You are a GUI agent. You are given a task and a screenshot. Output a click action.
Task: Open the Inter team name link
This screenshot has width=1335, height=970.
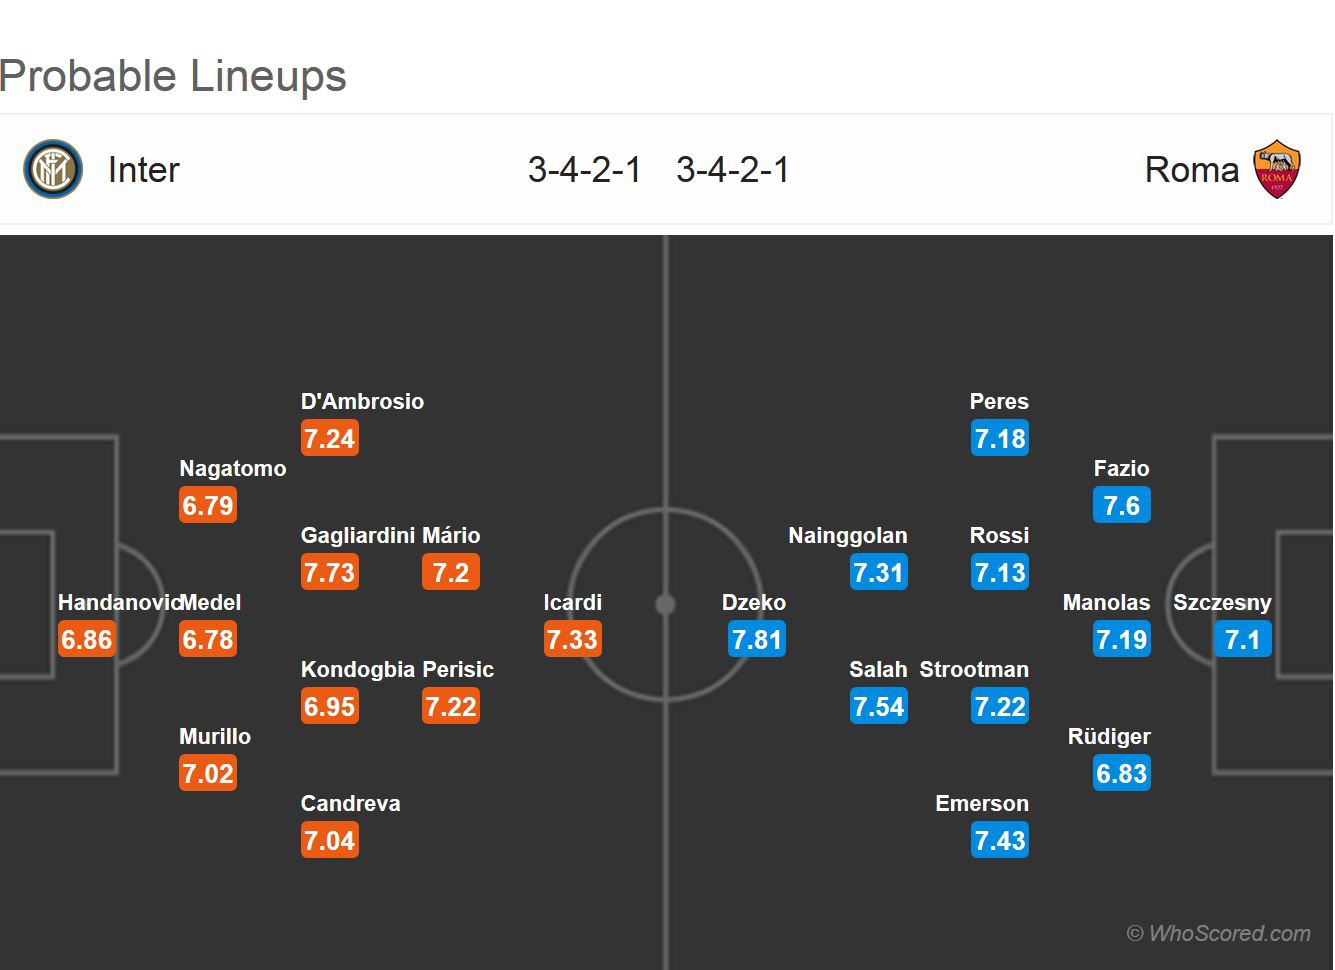[143, 169]
